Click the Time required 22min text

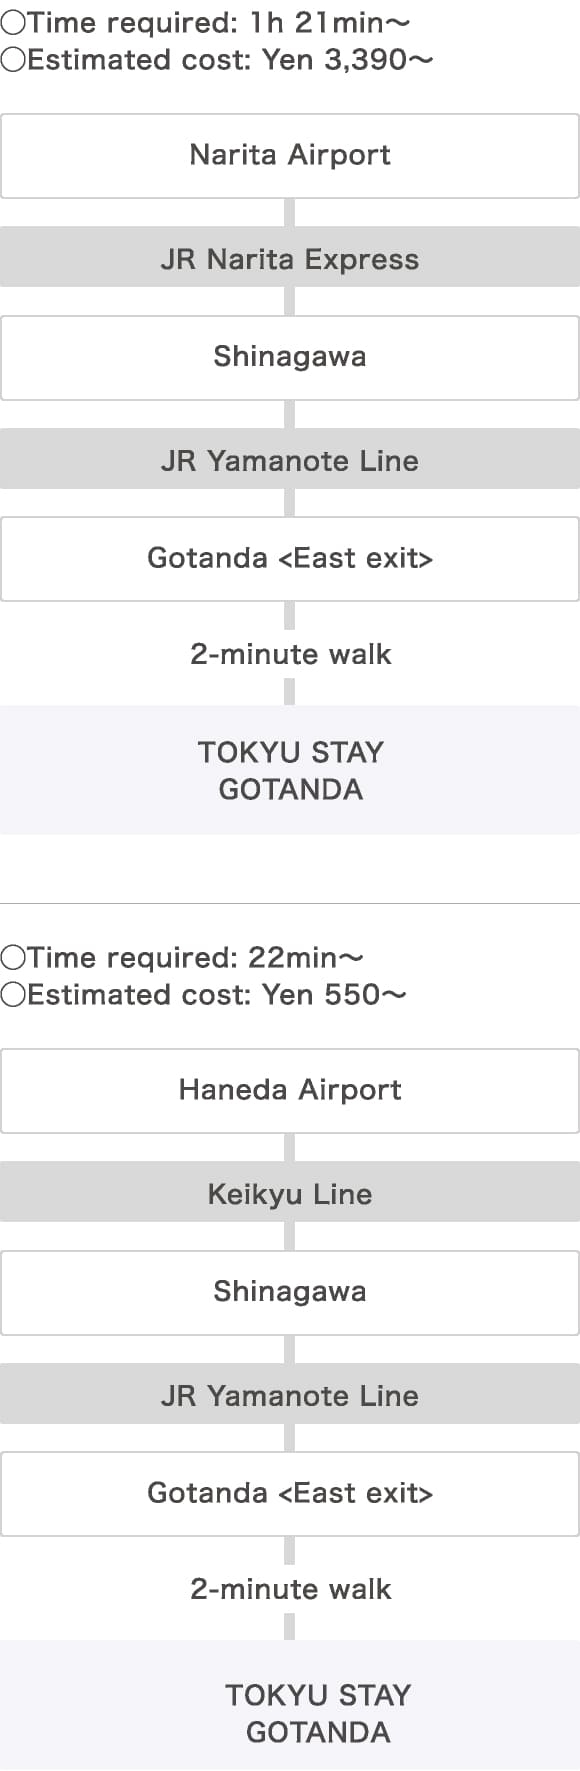pyautogui.click(x=195, y=957)
